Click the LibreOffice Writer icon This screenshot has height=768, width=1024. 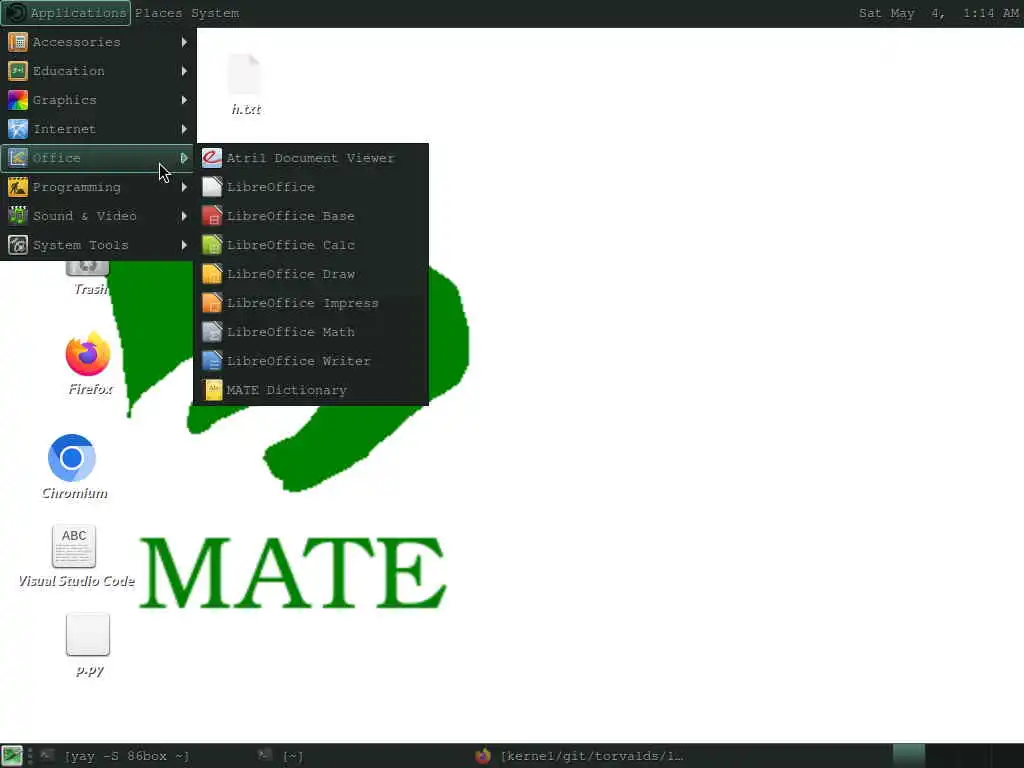[212, 361]
